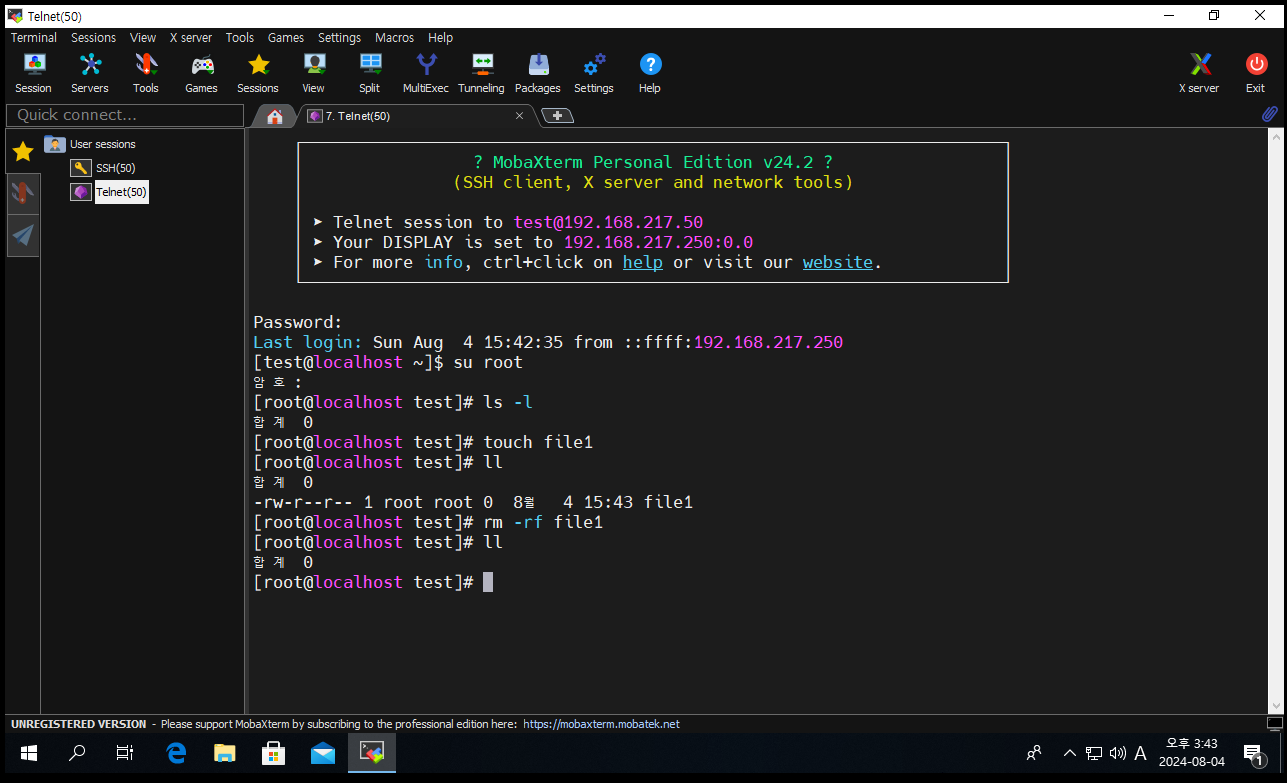Open the Session toolbar icon

click(33, 73)
